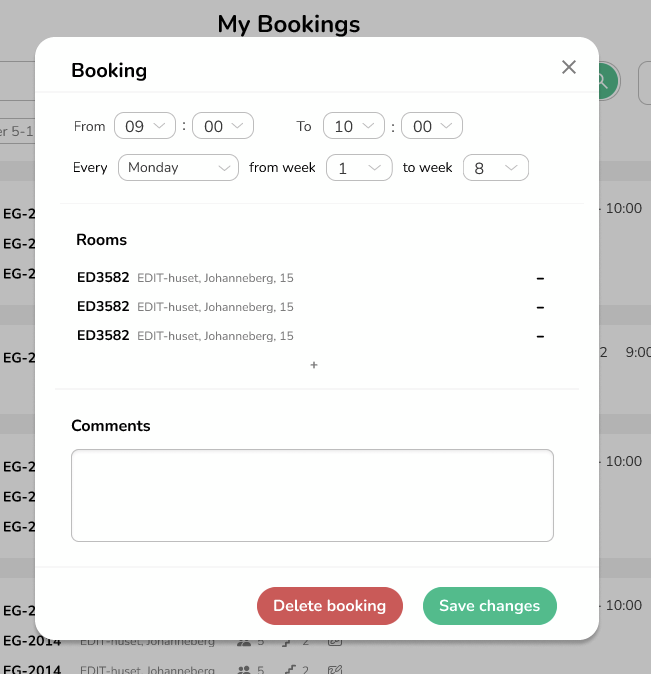Click the My Bookings page heading

[288, 23]
